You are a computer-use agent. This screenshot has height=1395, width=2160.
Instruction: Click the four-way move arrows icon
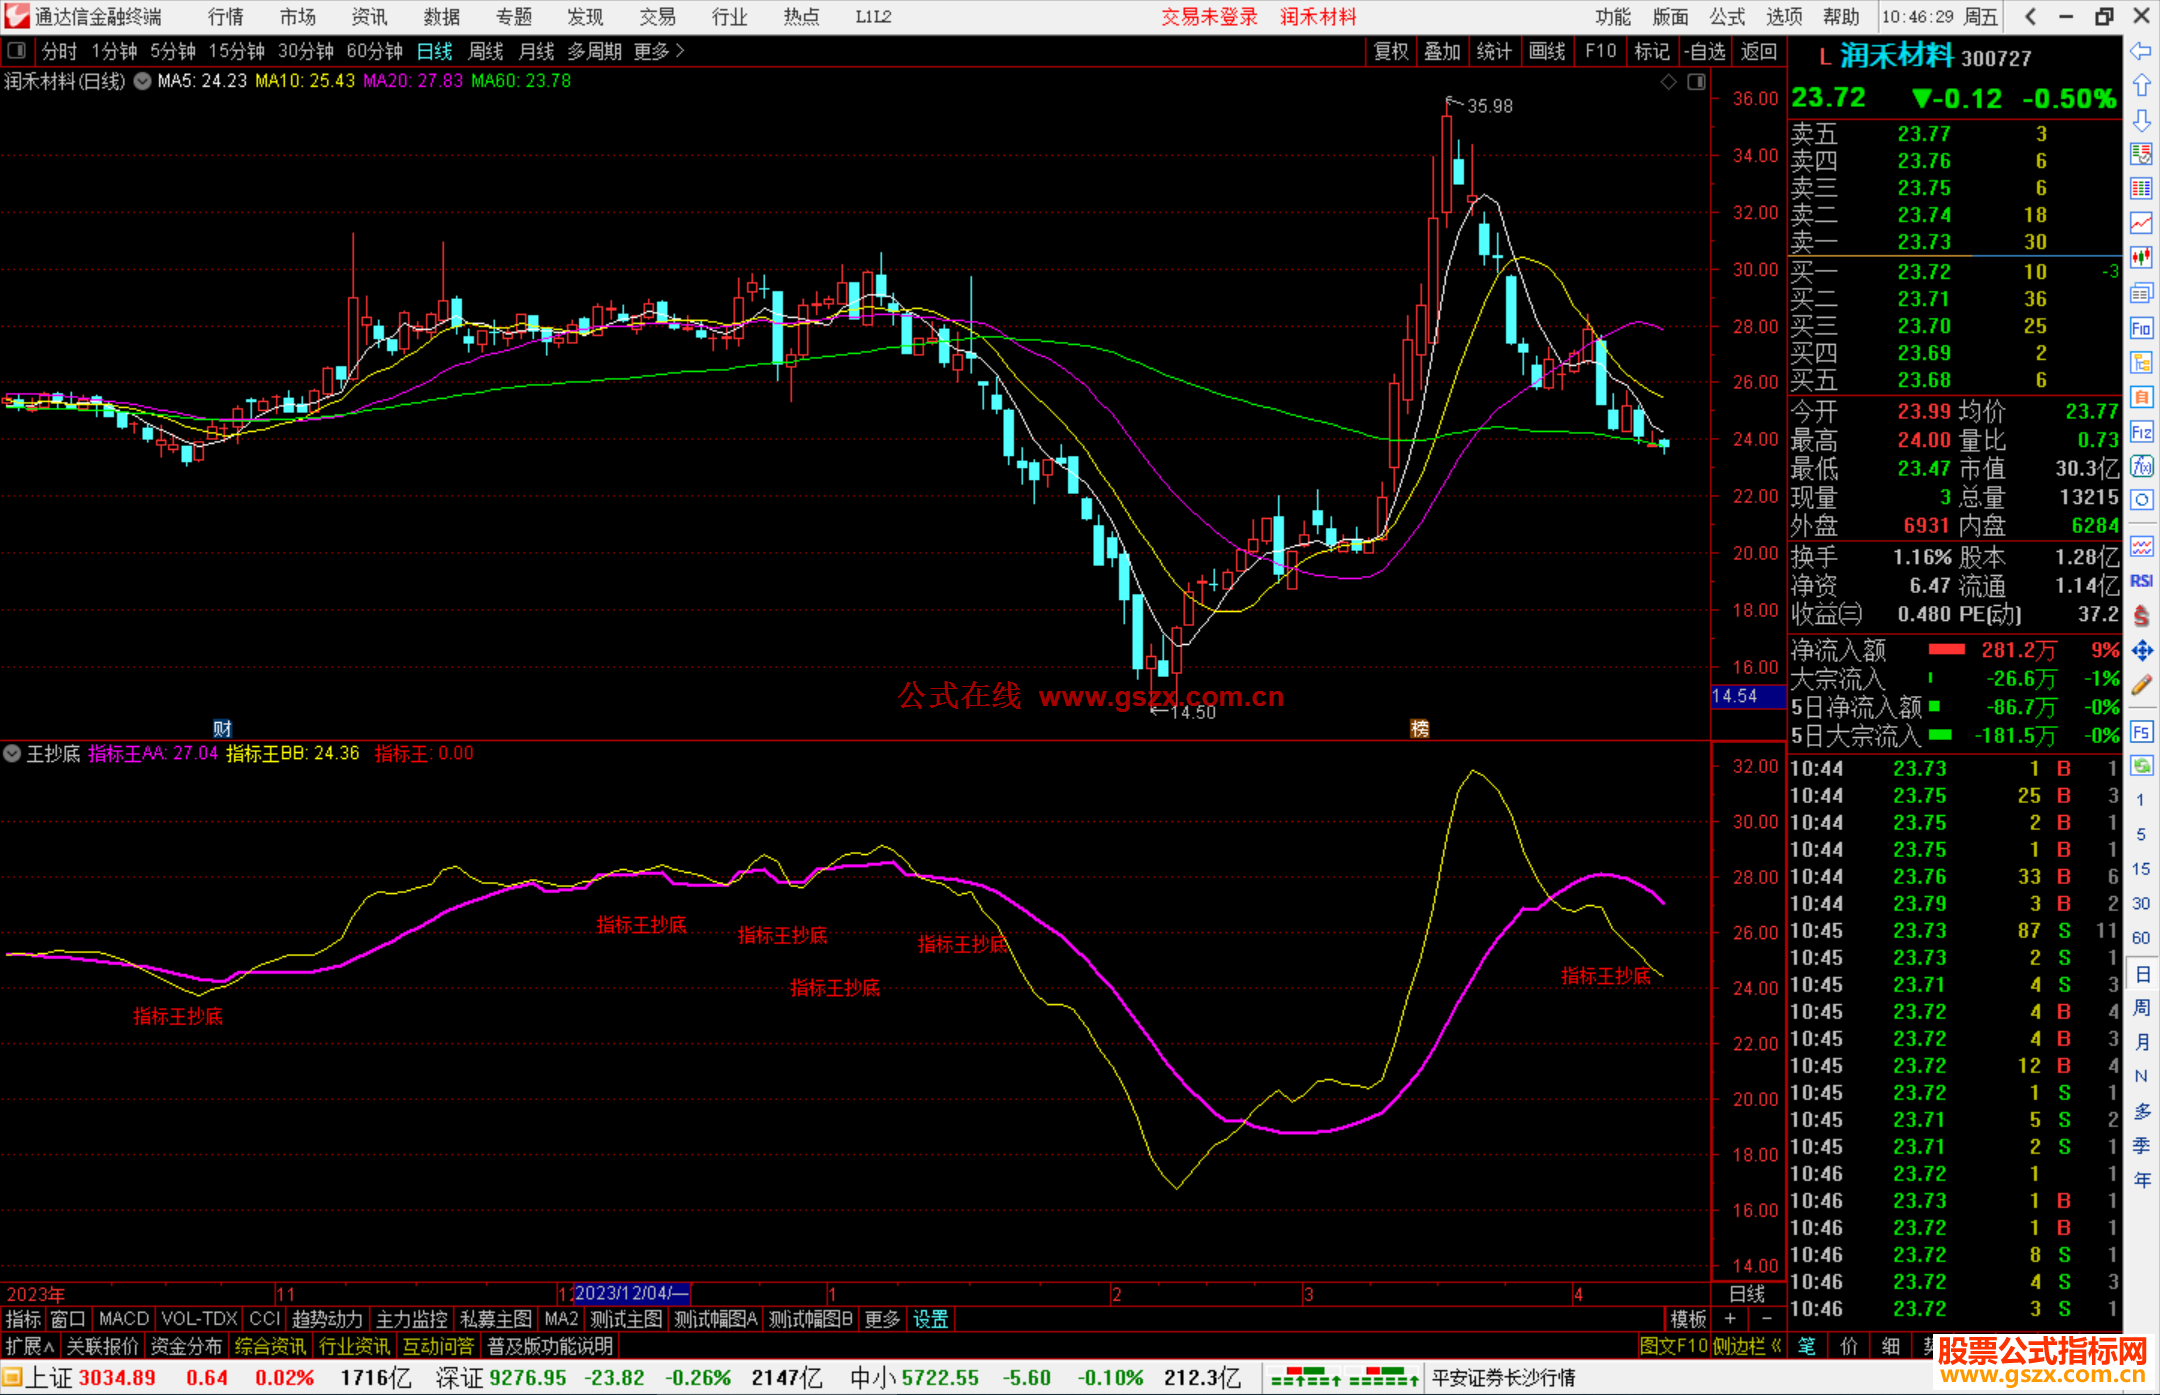2141,651
